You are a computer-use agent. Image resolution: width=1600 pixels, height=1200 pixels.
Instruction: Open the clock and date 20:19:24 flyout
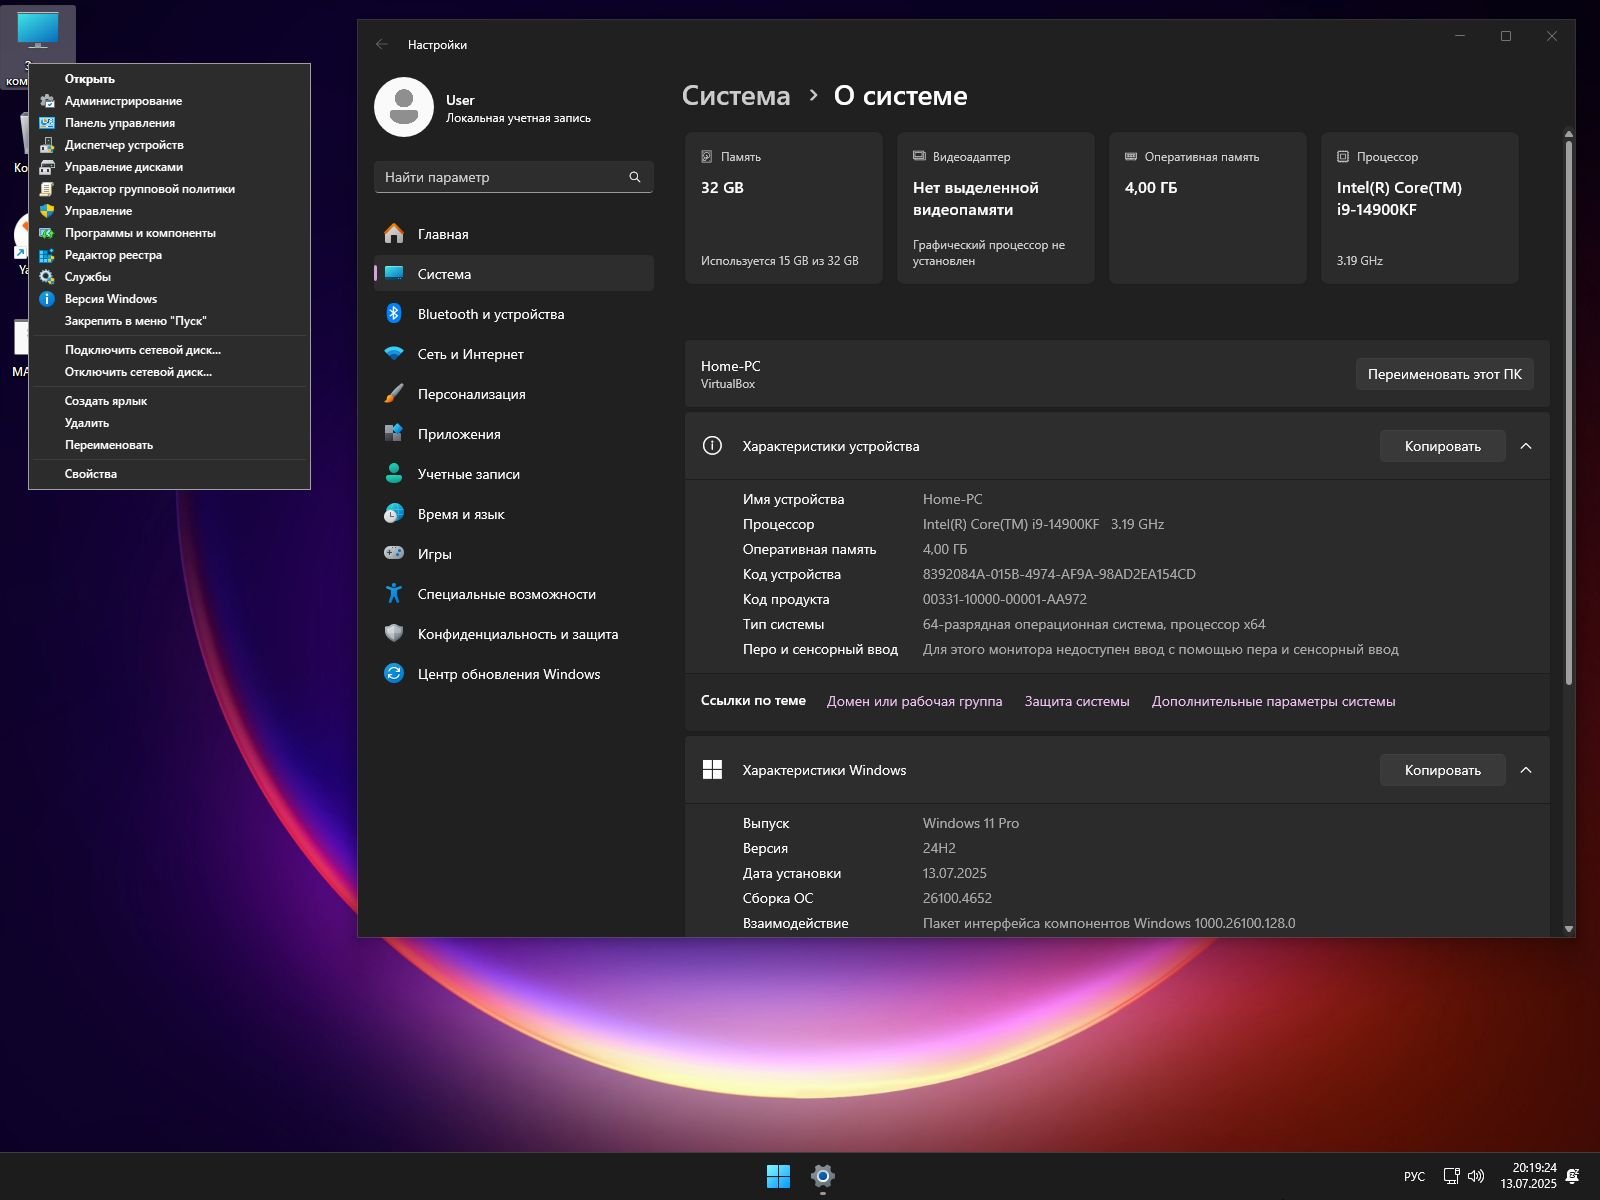pos(1528,1176)
